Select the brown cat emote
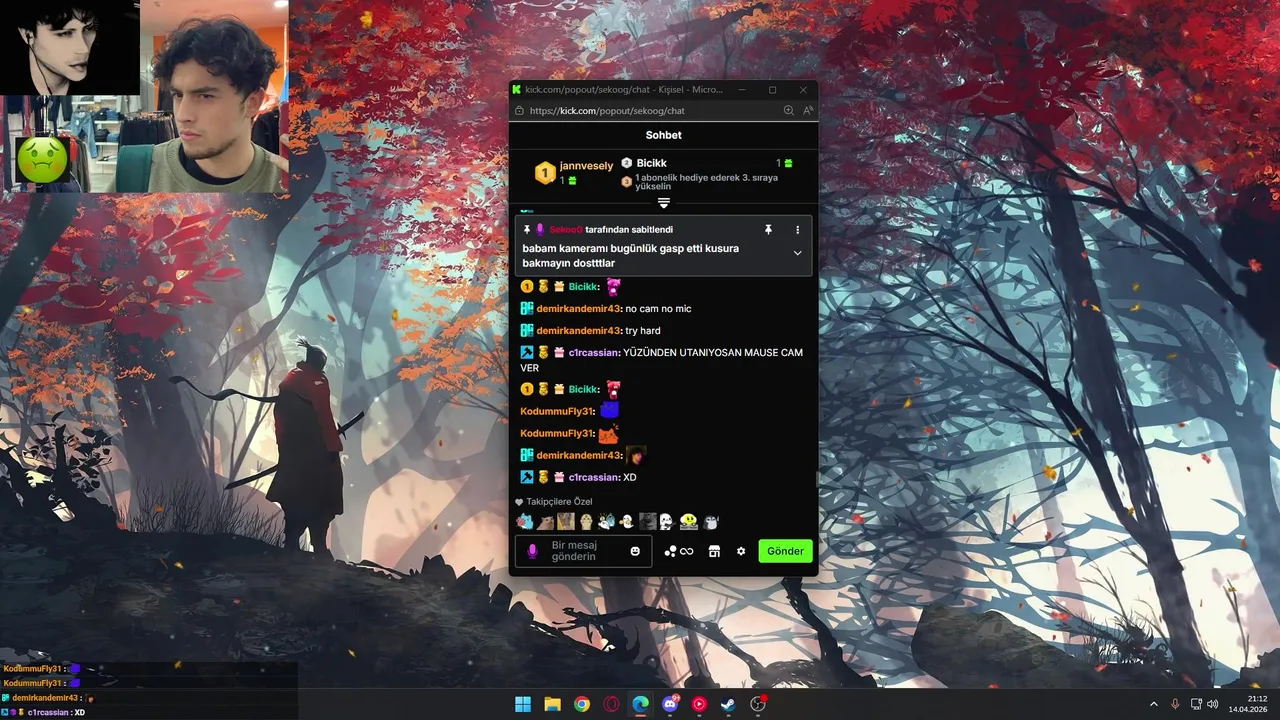 (x=545, y=521)
